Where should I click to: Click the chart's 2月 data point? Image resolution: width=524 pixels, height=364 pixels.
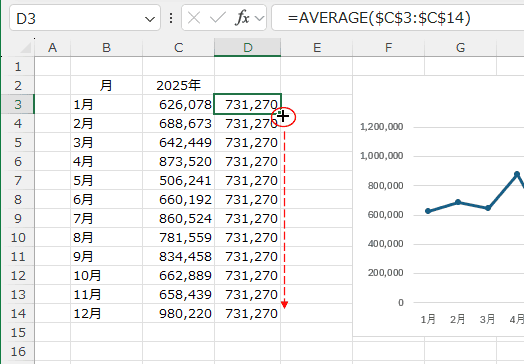coord(458,202)
